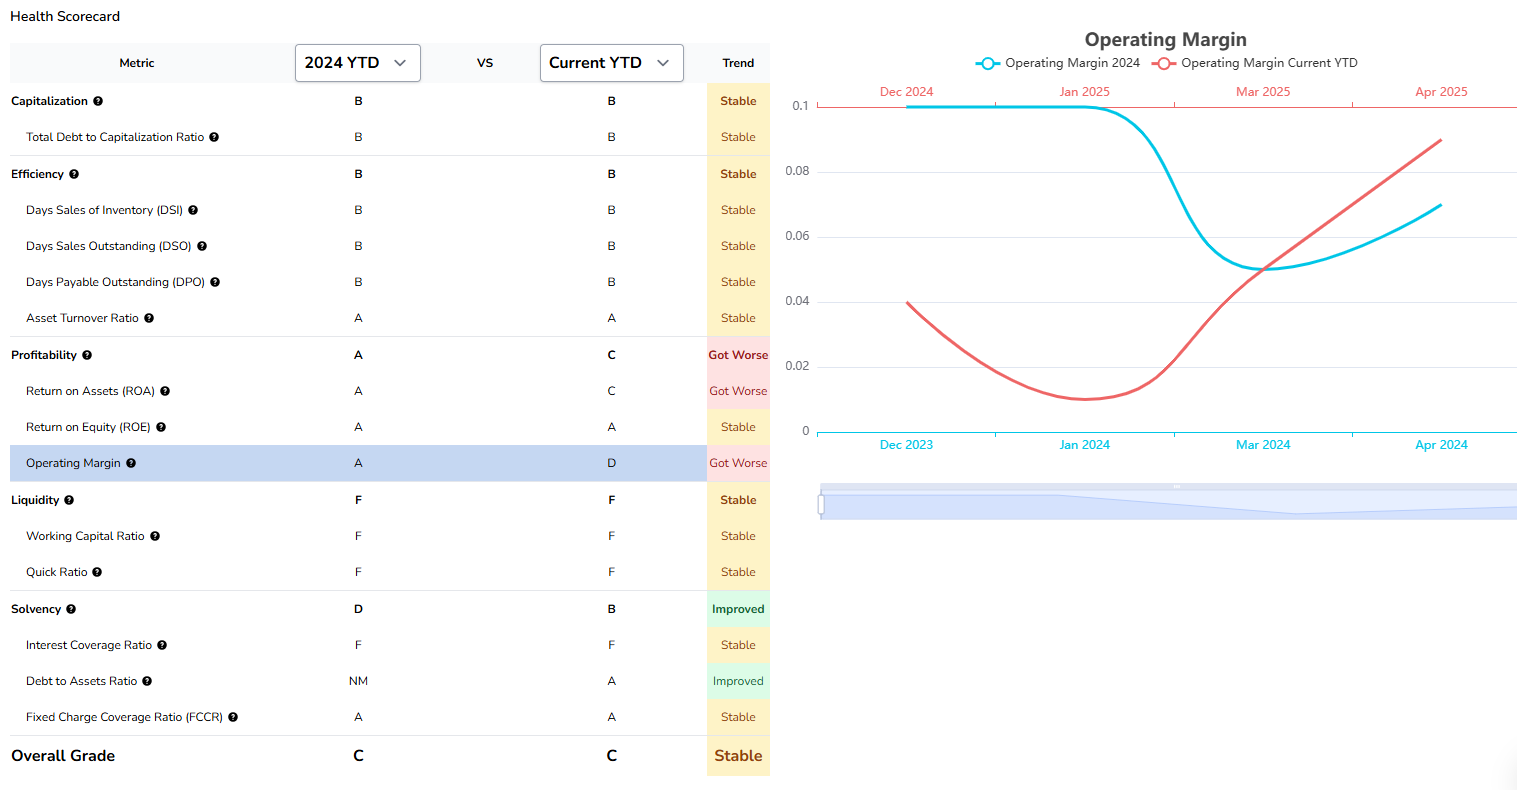1517x790 pixels.
Task: Open the 2024 YTD period dropdown
Action: click(358, 63)
